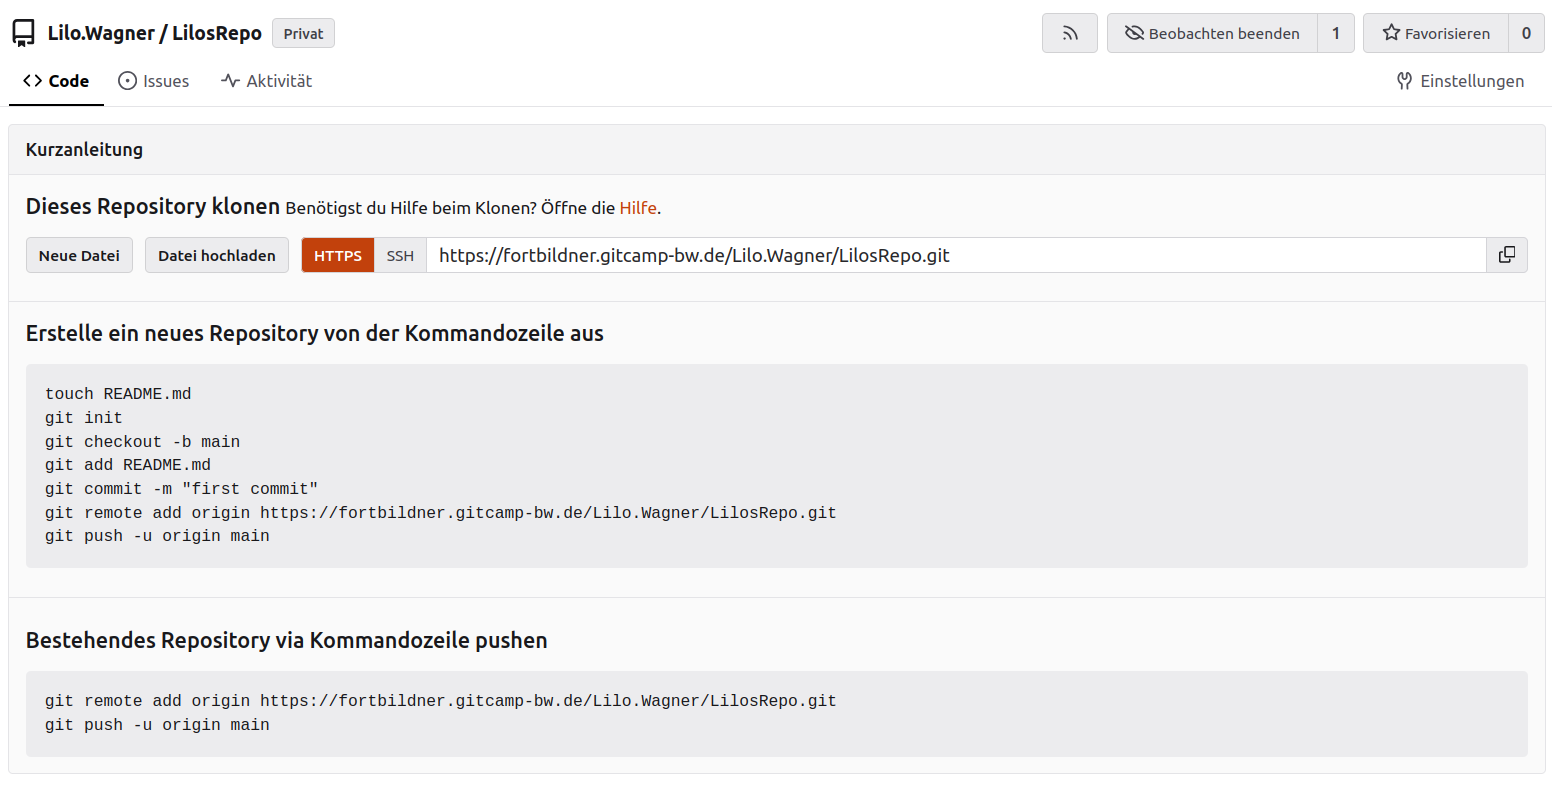Click the Datei hochladen button
The width and height of the screenshot is (1552, 785).
click(x=217, y=255)
